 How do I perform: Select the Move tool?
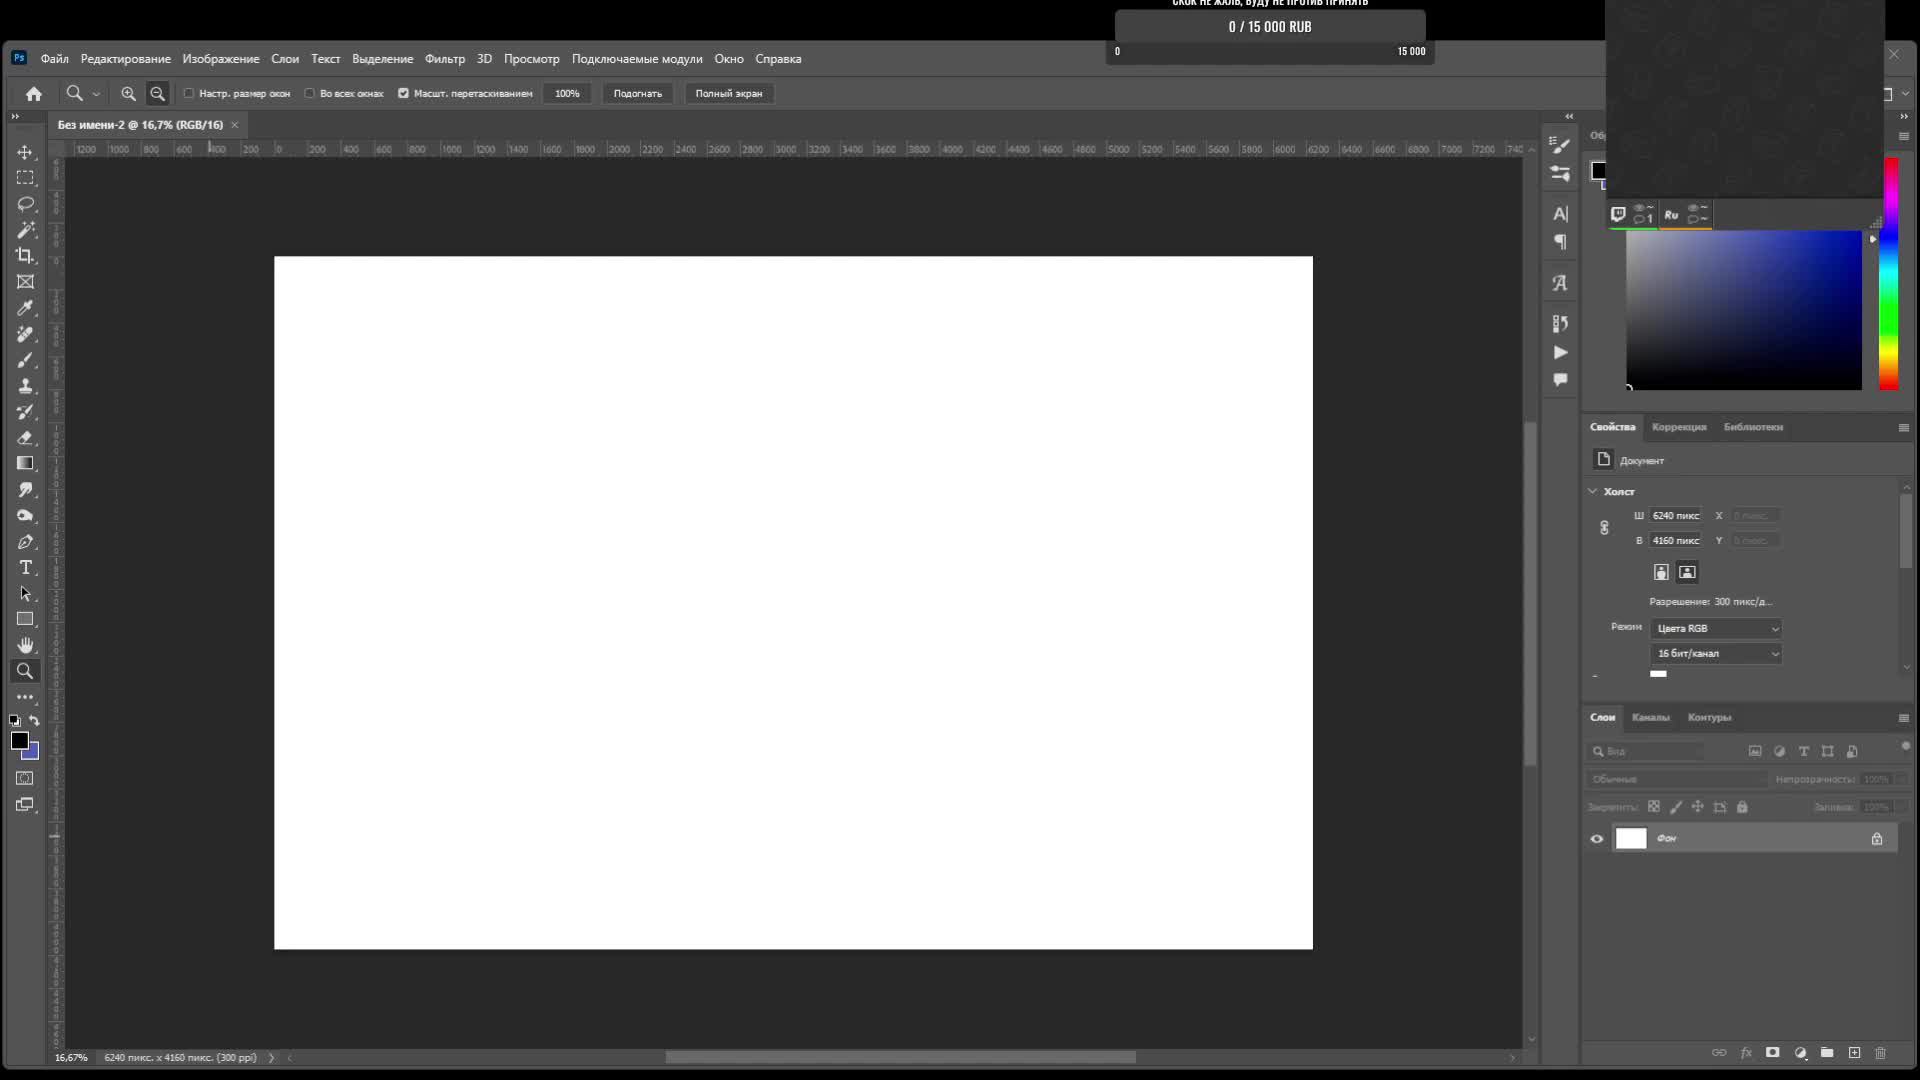coord(25,152)
